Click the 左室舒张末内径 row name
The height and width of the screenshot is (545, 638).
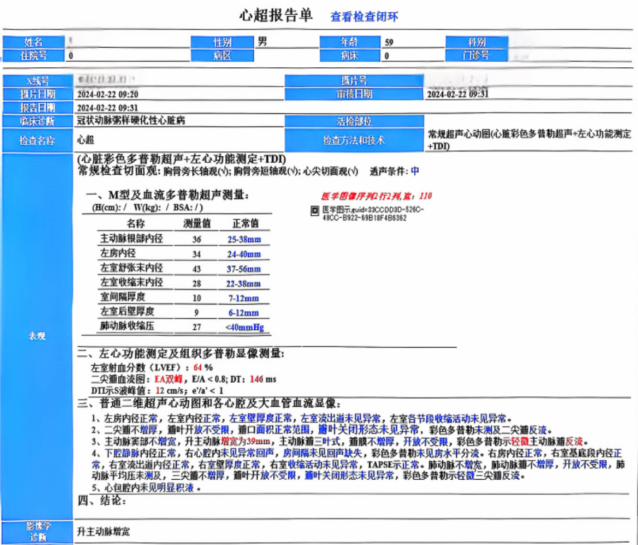pos(131,268)
